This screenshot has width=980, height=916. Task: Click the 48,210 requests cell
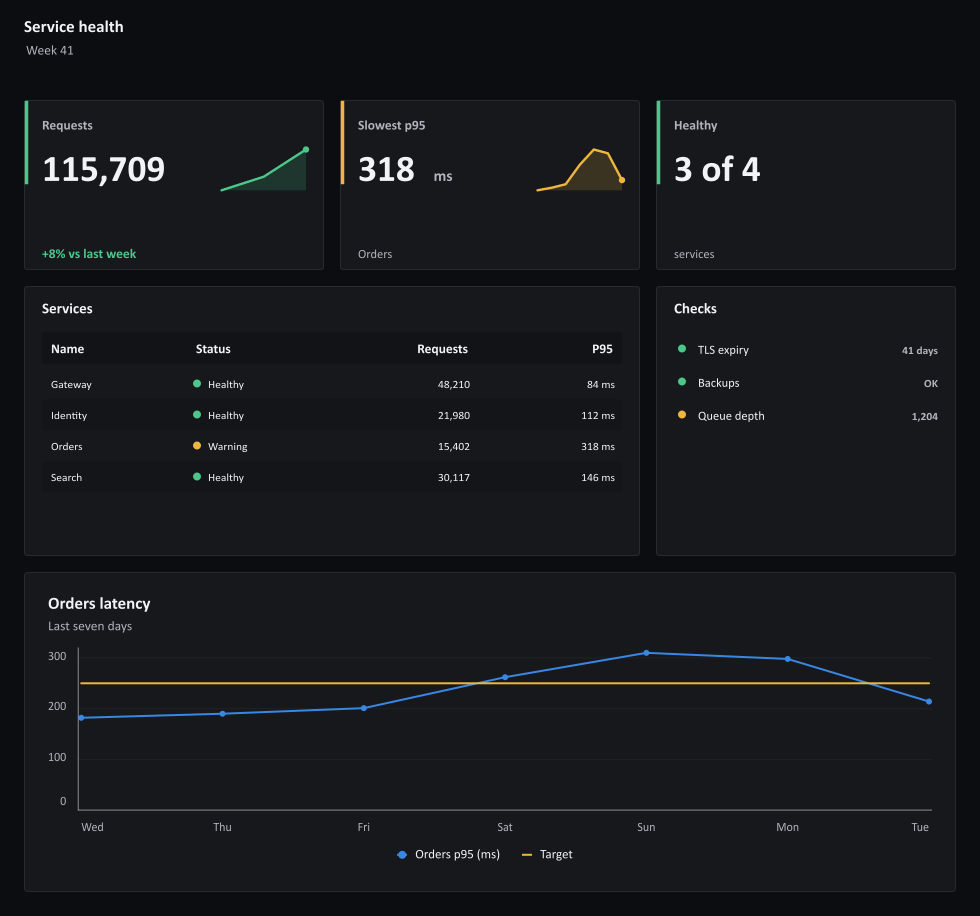point(454,384)
